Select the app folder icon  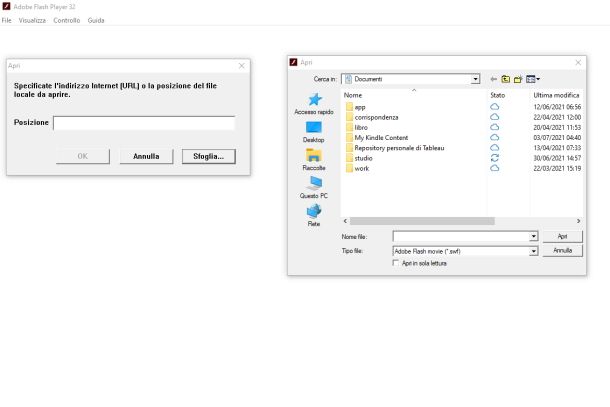[349, 107]
